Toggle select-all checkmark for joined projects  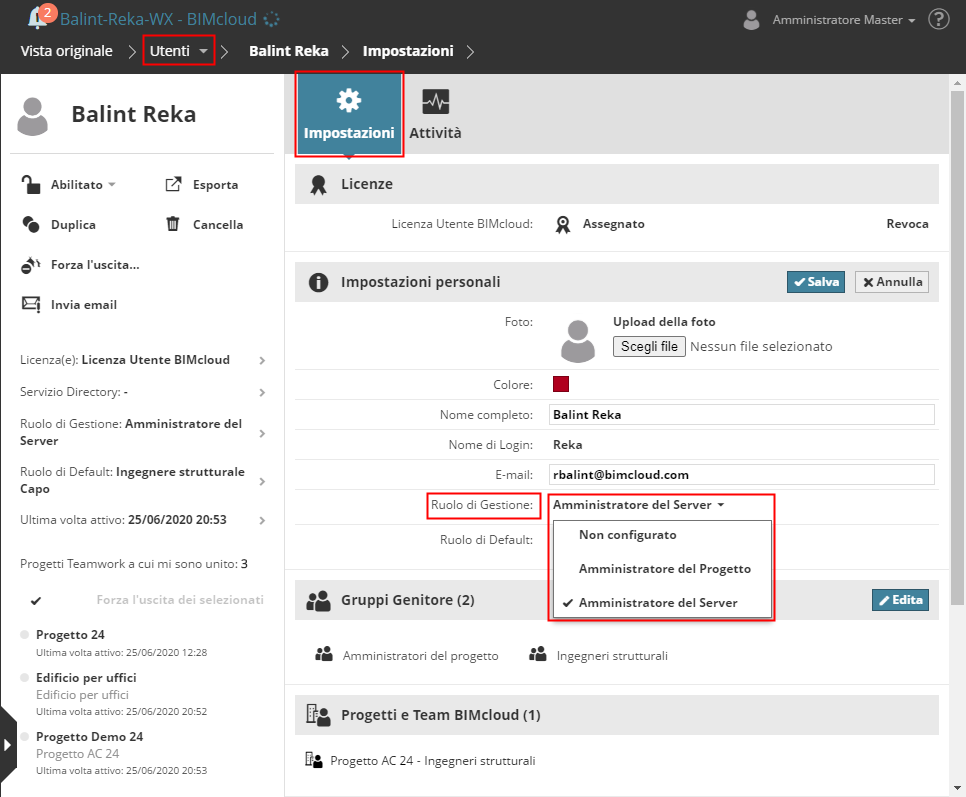coord(36,601)
